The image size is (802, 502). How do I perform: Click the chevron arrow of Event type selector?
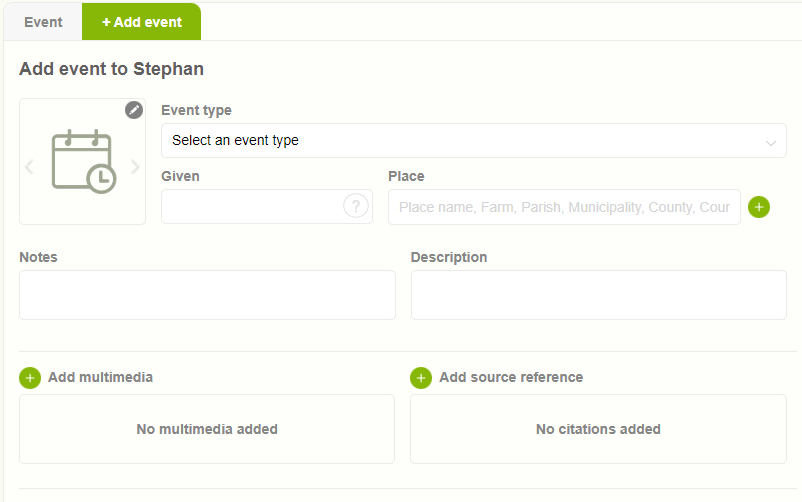771,142
